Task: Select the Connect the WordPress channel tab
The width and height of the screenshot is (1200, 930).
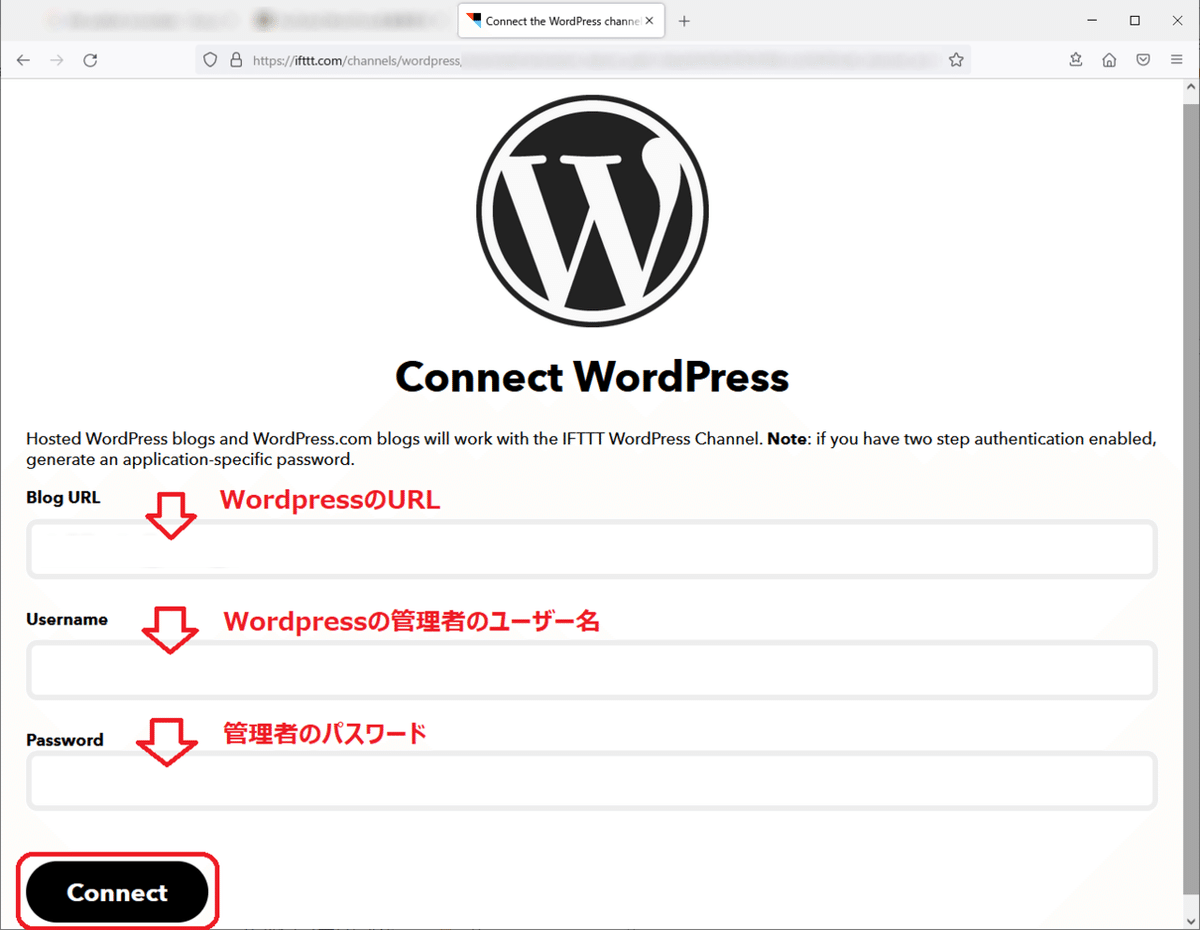Action: point(562,21)
